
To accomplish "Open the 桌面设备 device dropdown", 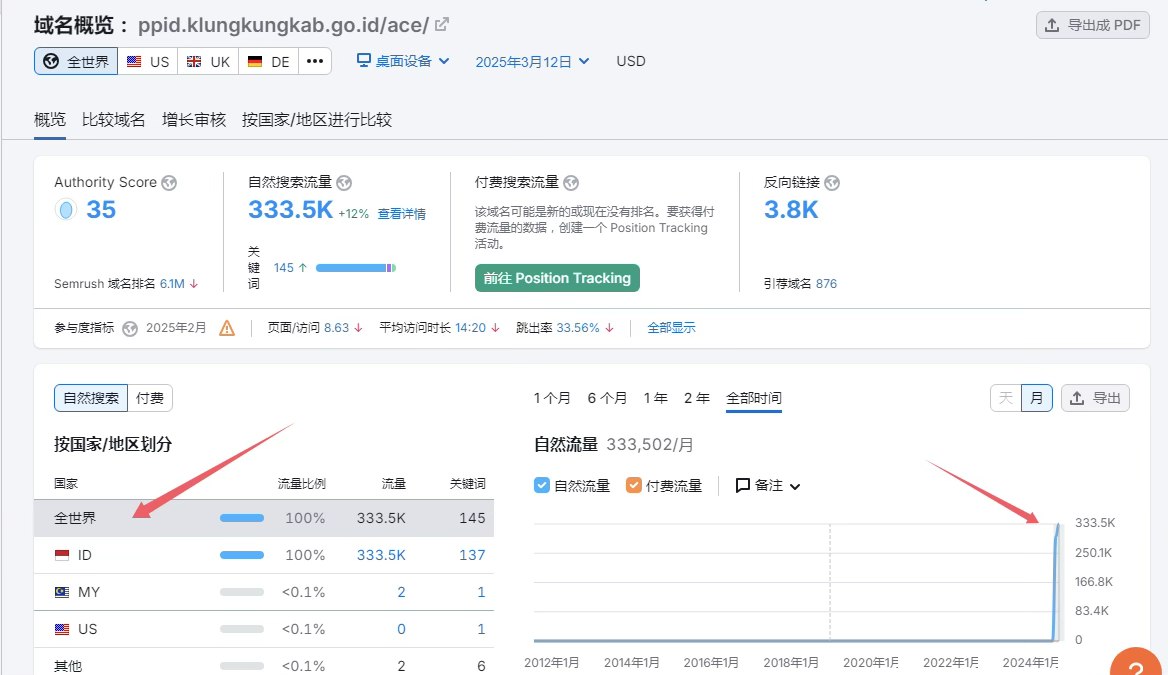I will 404,61.
